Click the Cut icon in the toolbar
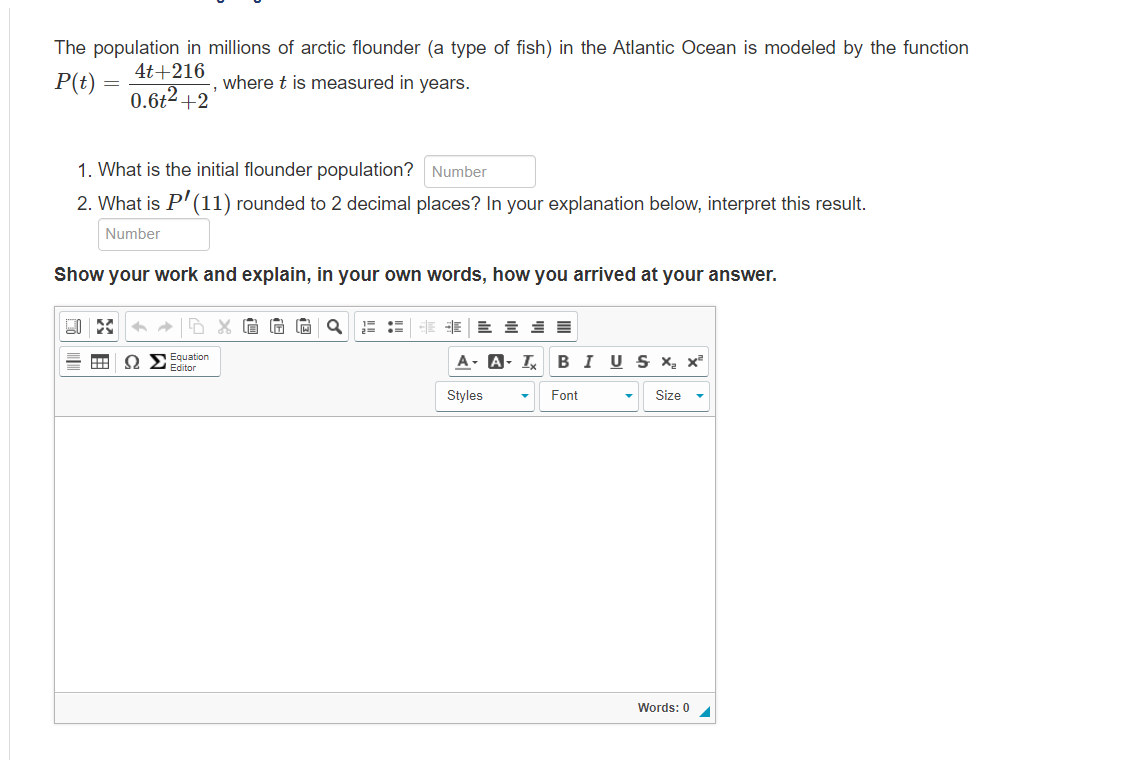Screen dimensions: 1145x769 [224, 327]
